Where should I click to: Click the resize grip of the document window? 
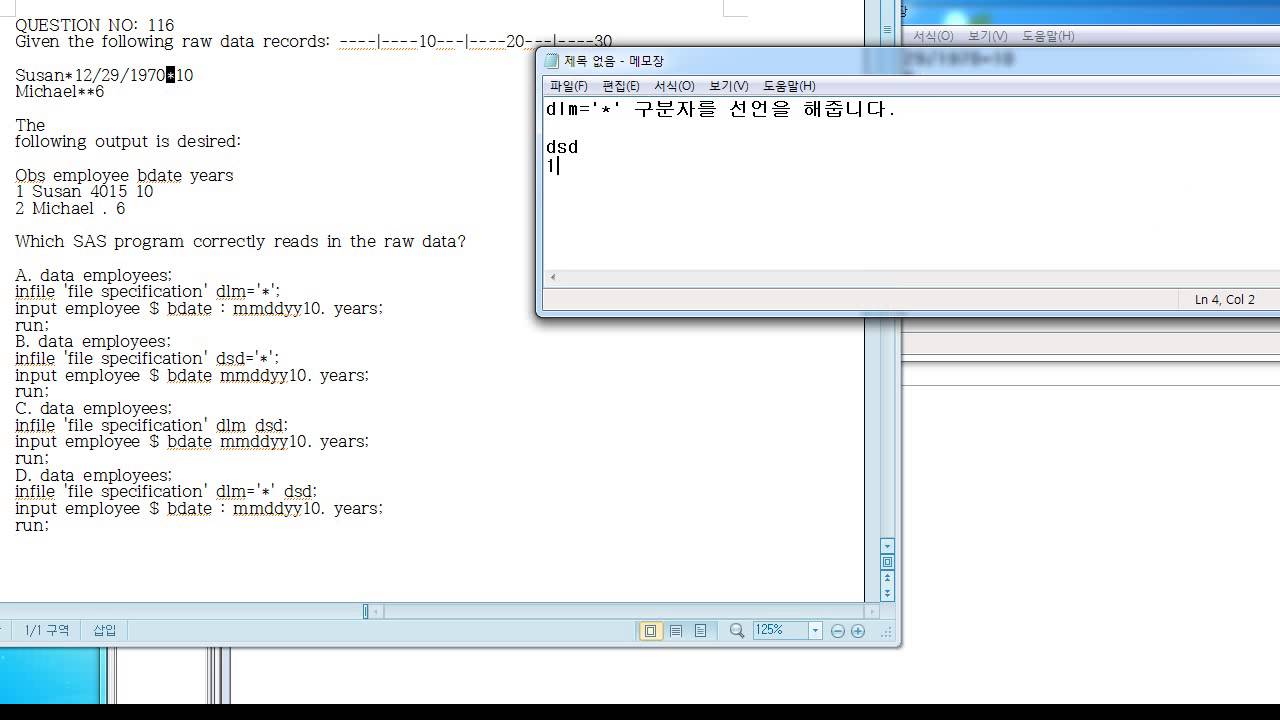(x=887, y=632)
